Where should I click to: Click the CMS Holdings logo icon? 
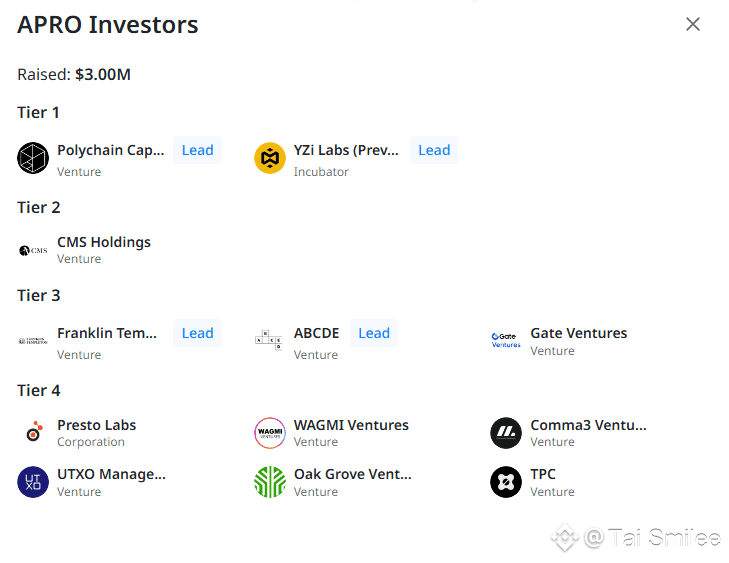point(33,250)
